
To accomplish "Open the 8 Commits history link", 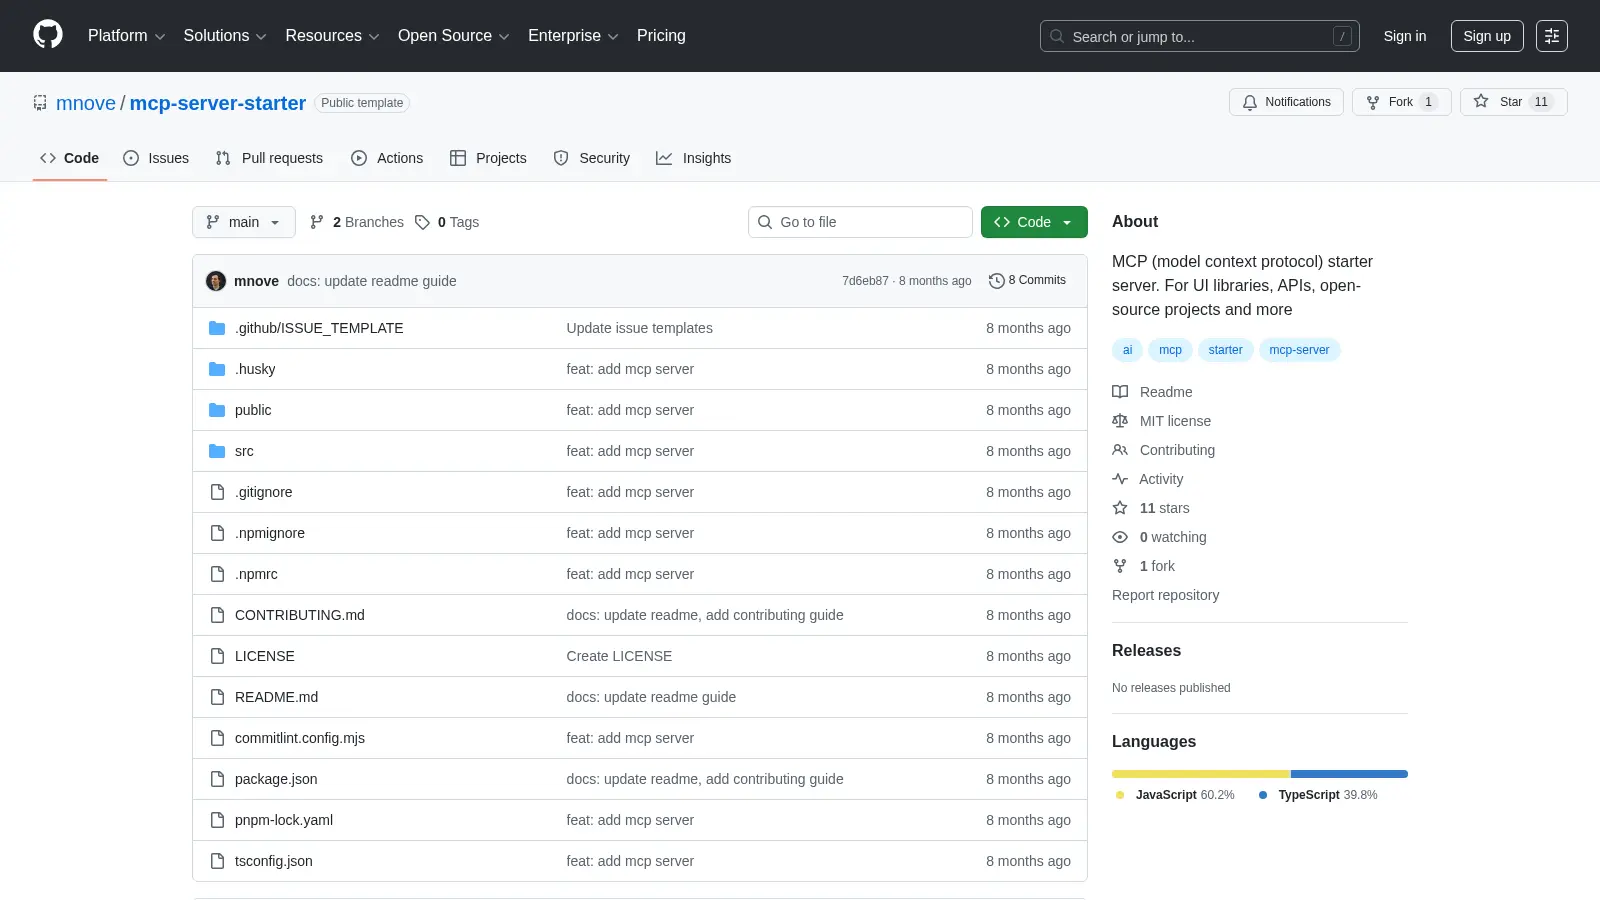I will click(x=1027, y=281).
